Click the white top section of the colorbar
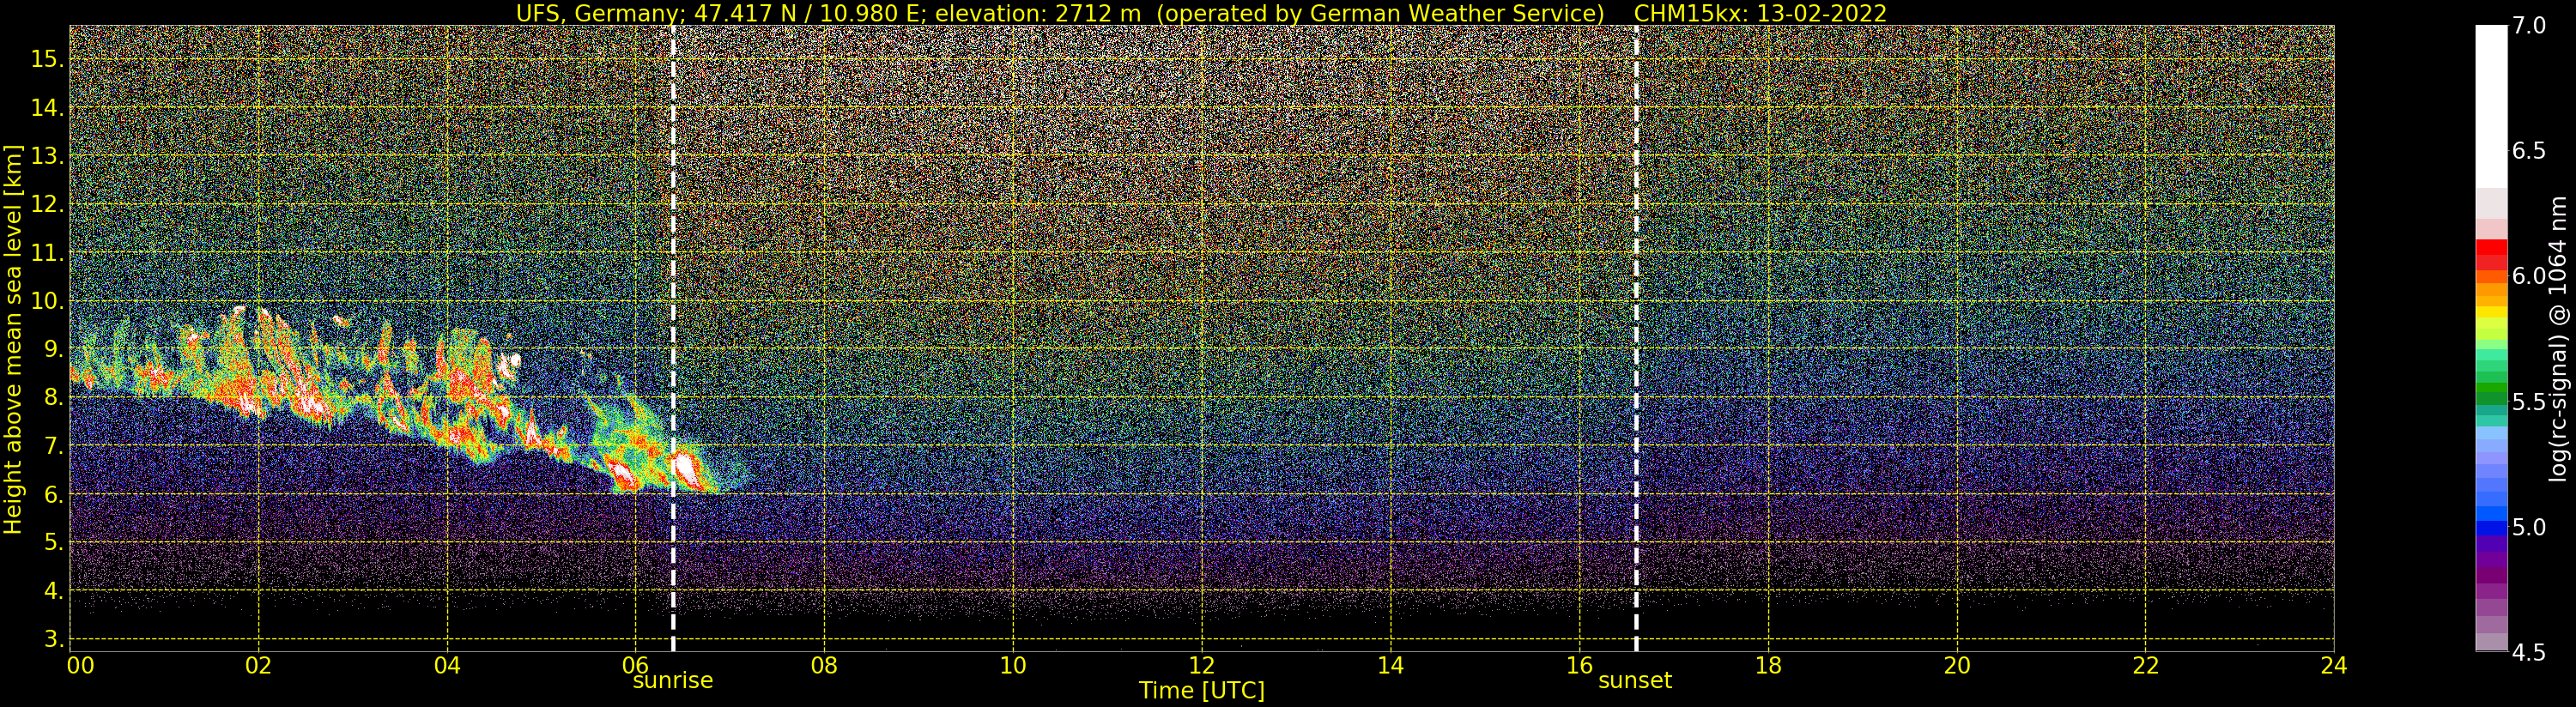Image resolution: width=2576 pixels, height=707 pixels. (2491, 107)
